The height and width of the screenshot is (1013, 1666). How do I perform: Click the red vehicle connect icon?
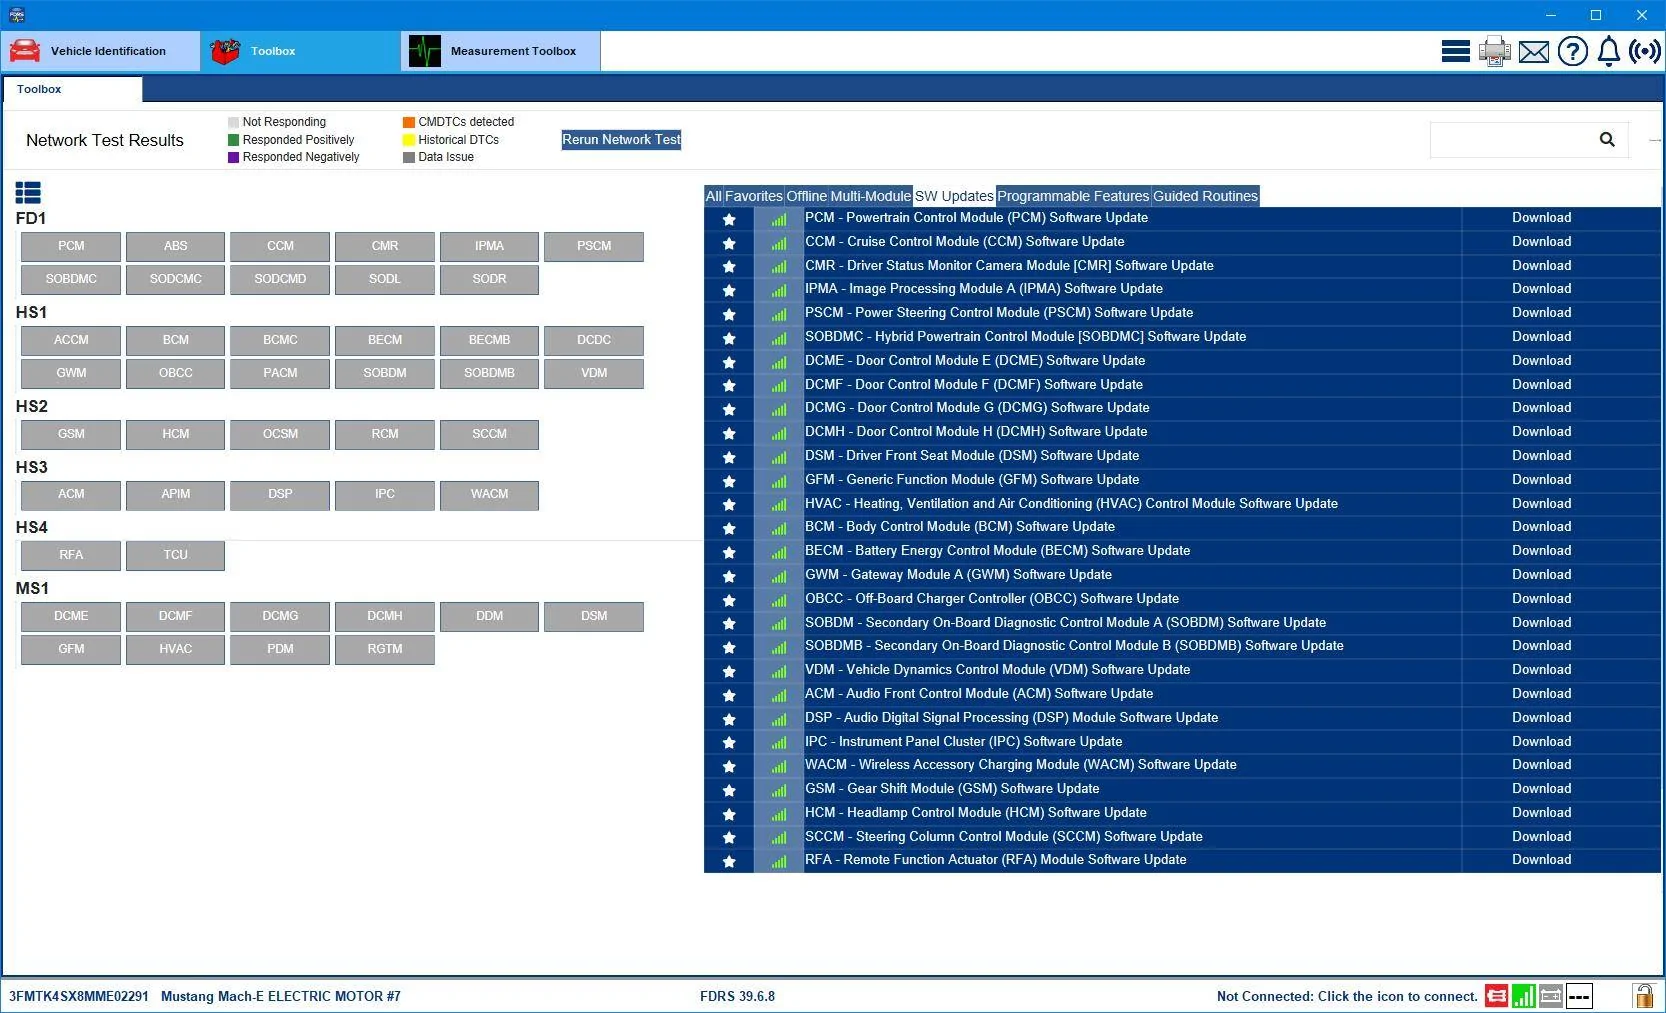coord(1496,996)
